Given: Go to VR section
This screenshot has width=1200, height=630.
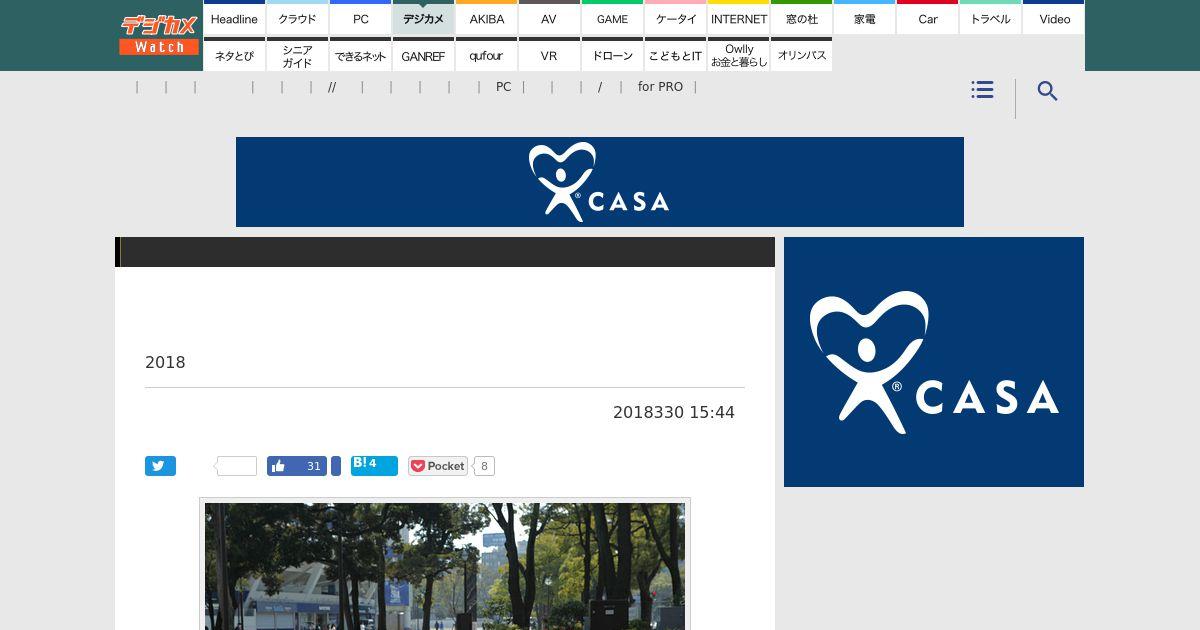Looking at the screenshot, I should 549,55.
